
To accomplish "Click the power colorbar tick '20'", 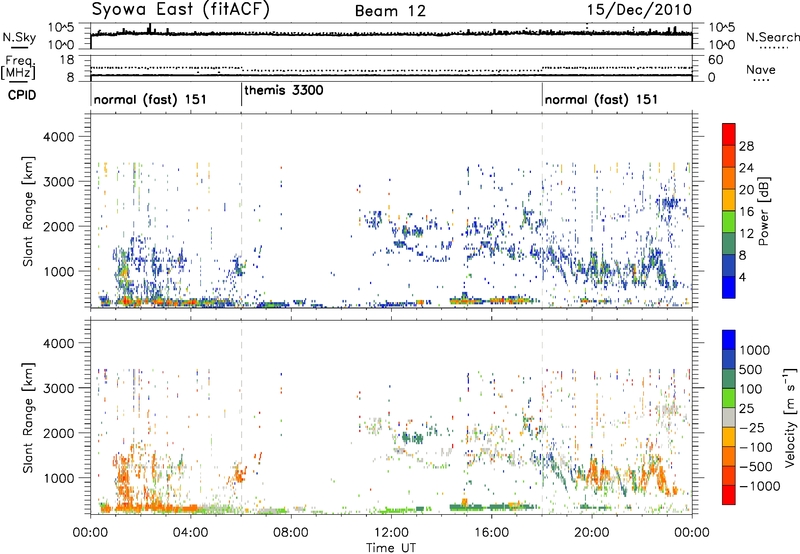I will pos(746,190).
